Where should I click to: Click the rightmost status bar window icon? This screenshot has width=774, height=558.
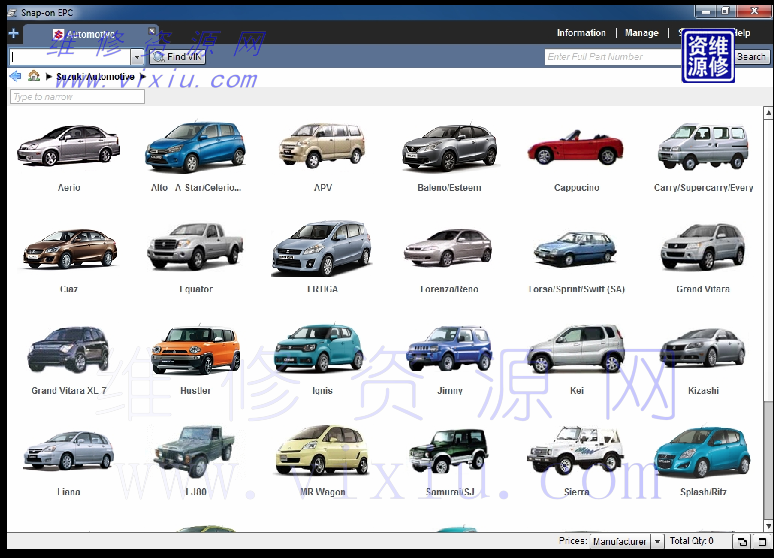761,541
